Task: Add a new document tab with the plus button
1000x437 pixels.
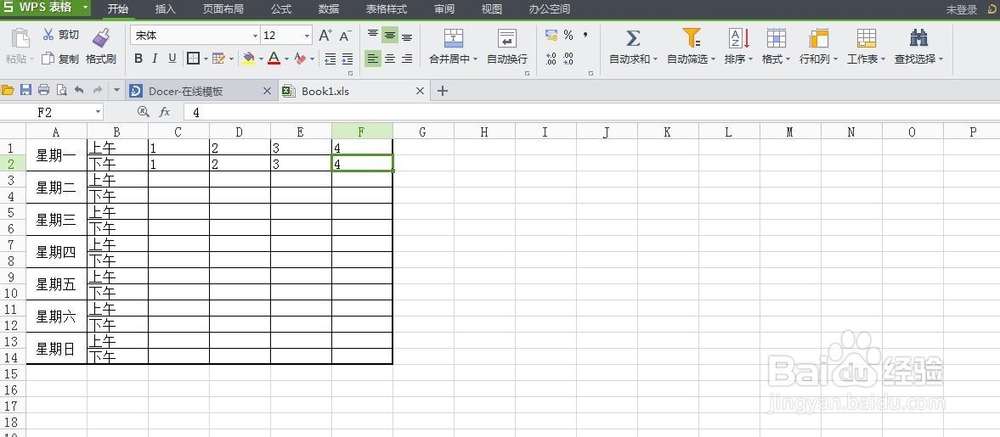Action: 443,91
